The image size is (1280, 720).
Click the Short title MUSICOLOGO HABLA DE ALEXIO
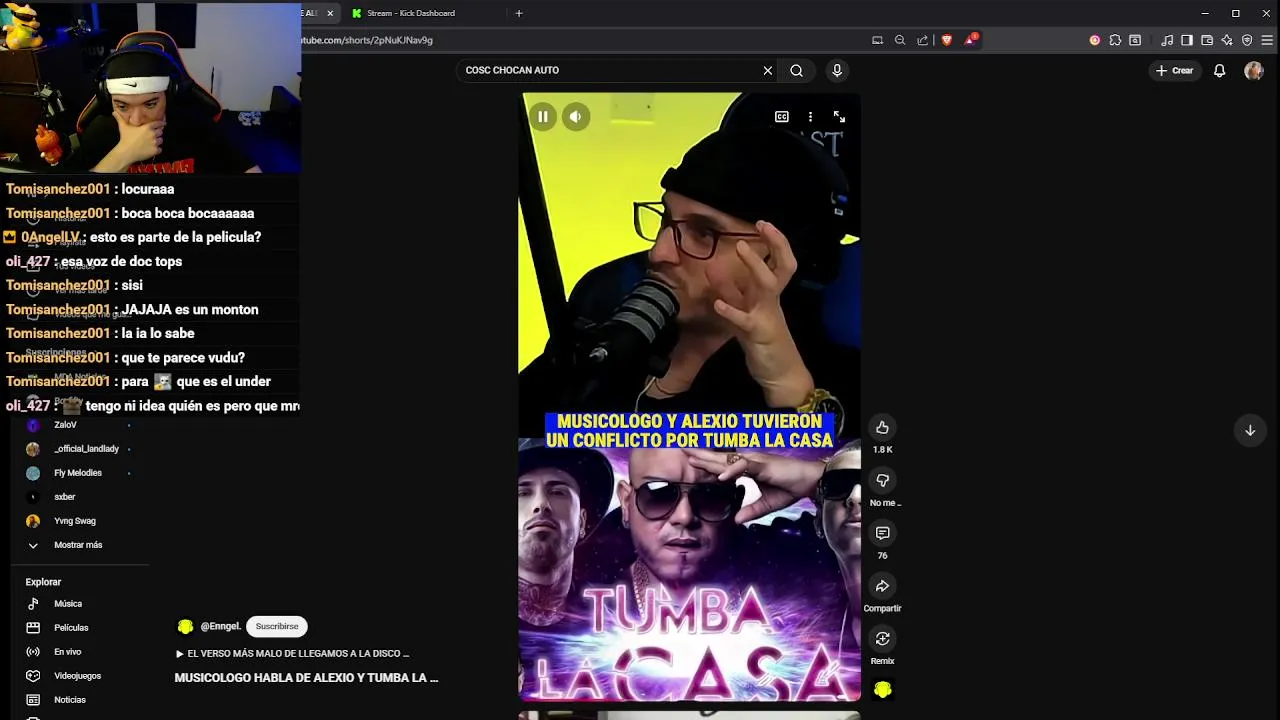(x=306, y=677)
